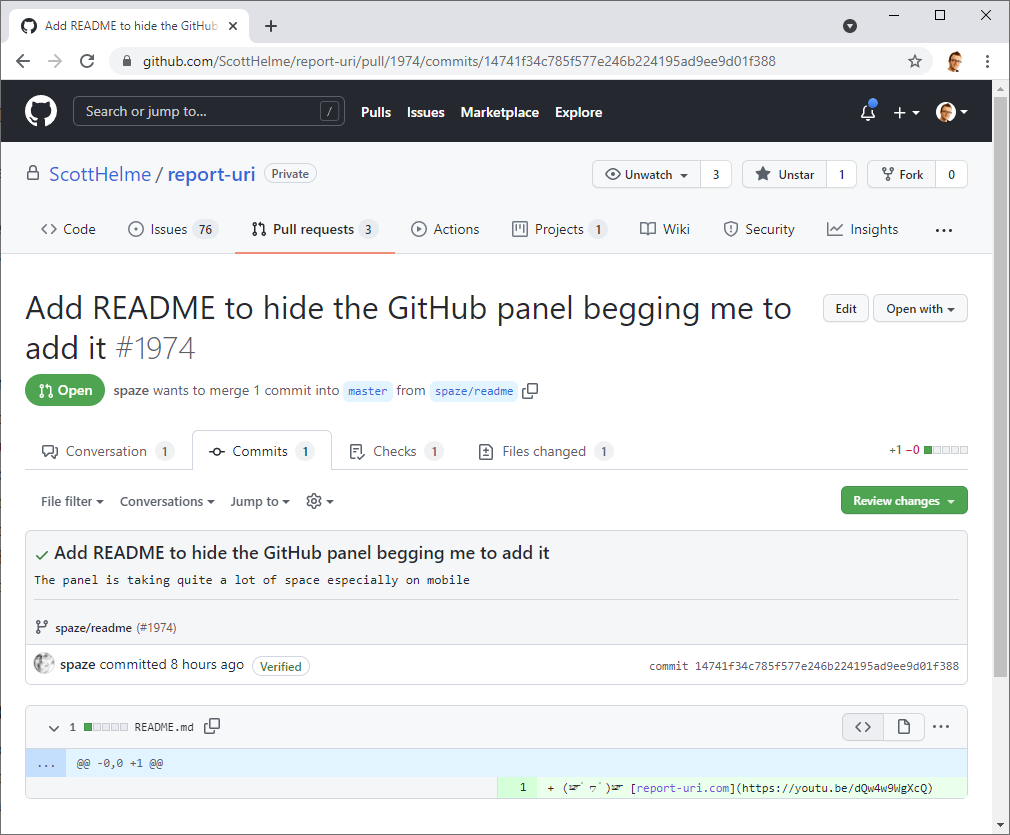Switch to Commits tab
Viewport: 1010px width, 835px height.
point(262,452)
